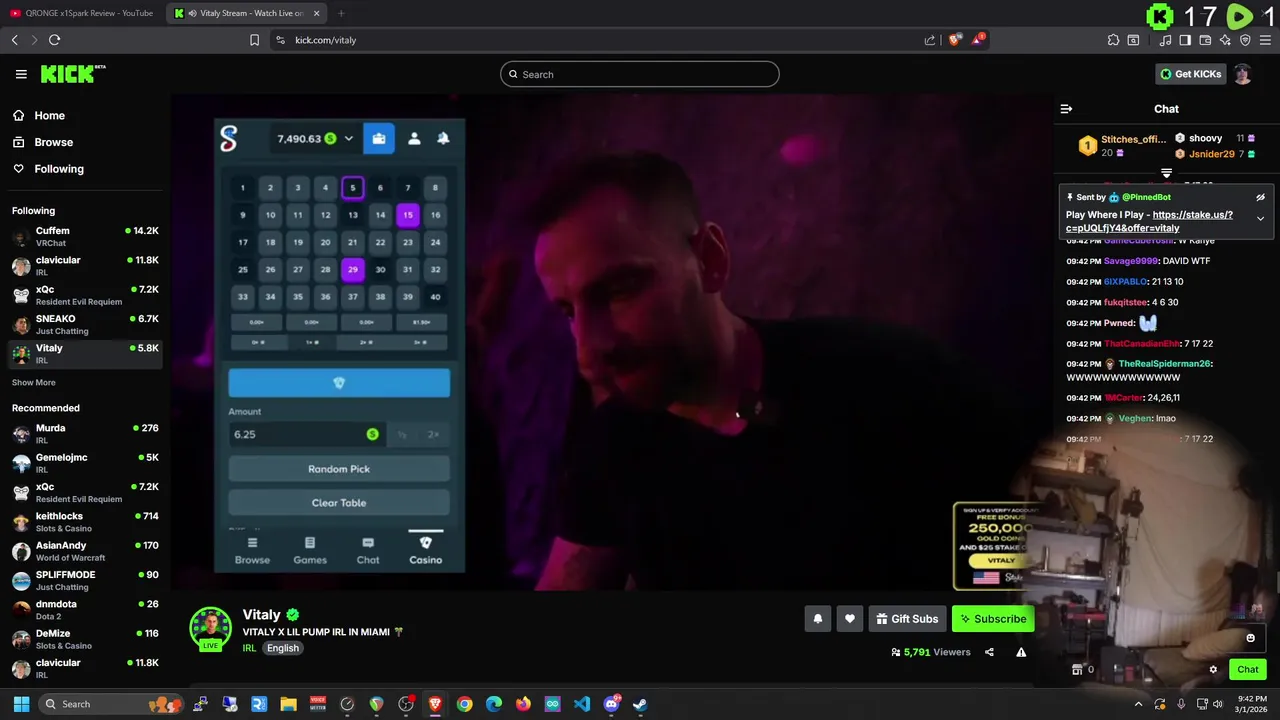This screenshot has width=1280, height=720.
Task: Show hidden tray icons chevron
Action: (x=1138, y=704)
